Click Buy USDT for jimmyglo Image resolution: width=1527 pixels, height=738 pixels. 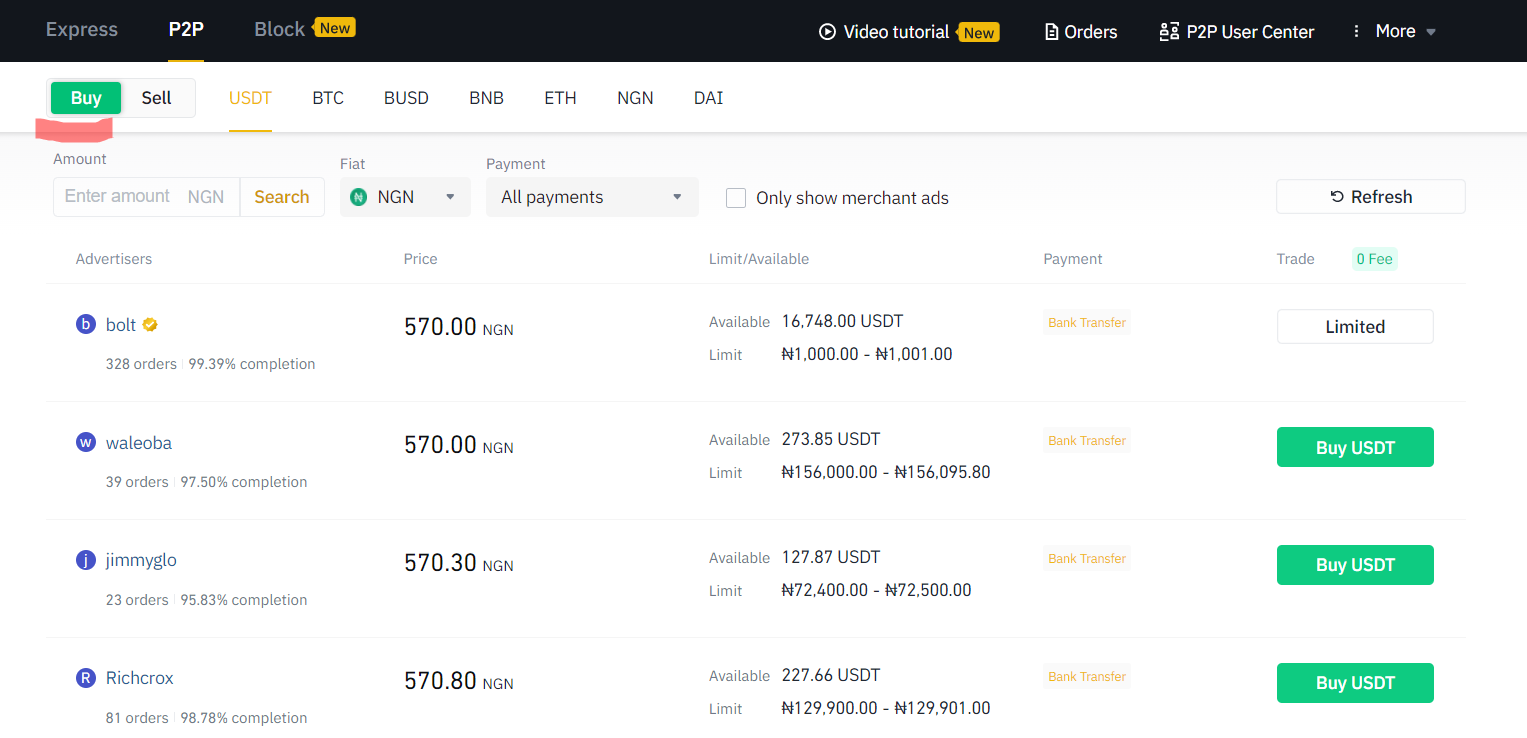pyautogui.click(x=1355, y=565)
